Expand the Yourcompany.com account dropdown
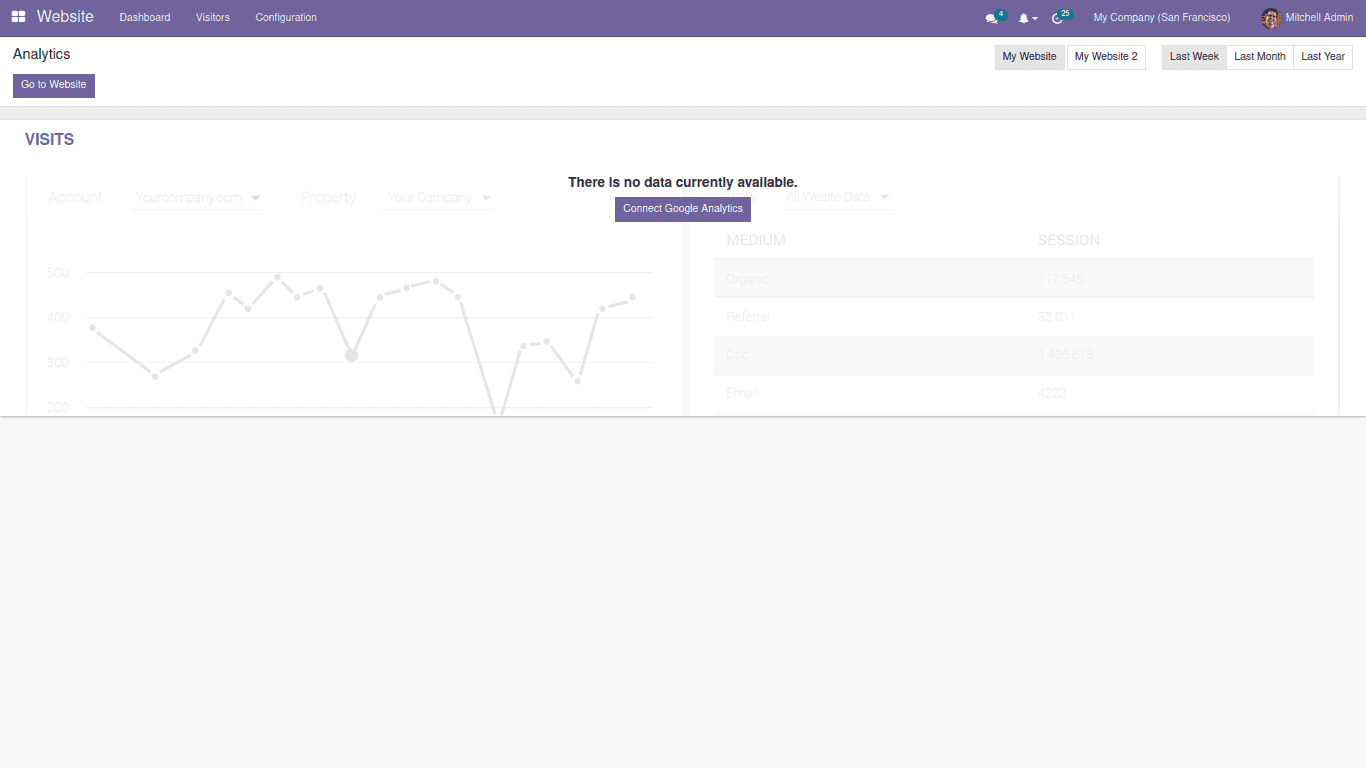1366x768 pixels. pyautogui.click(x=198, y=198)
